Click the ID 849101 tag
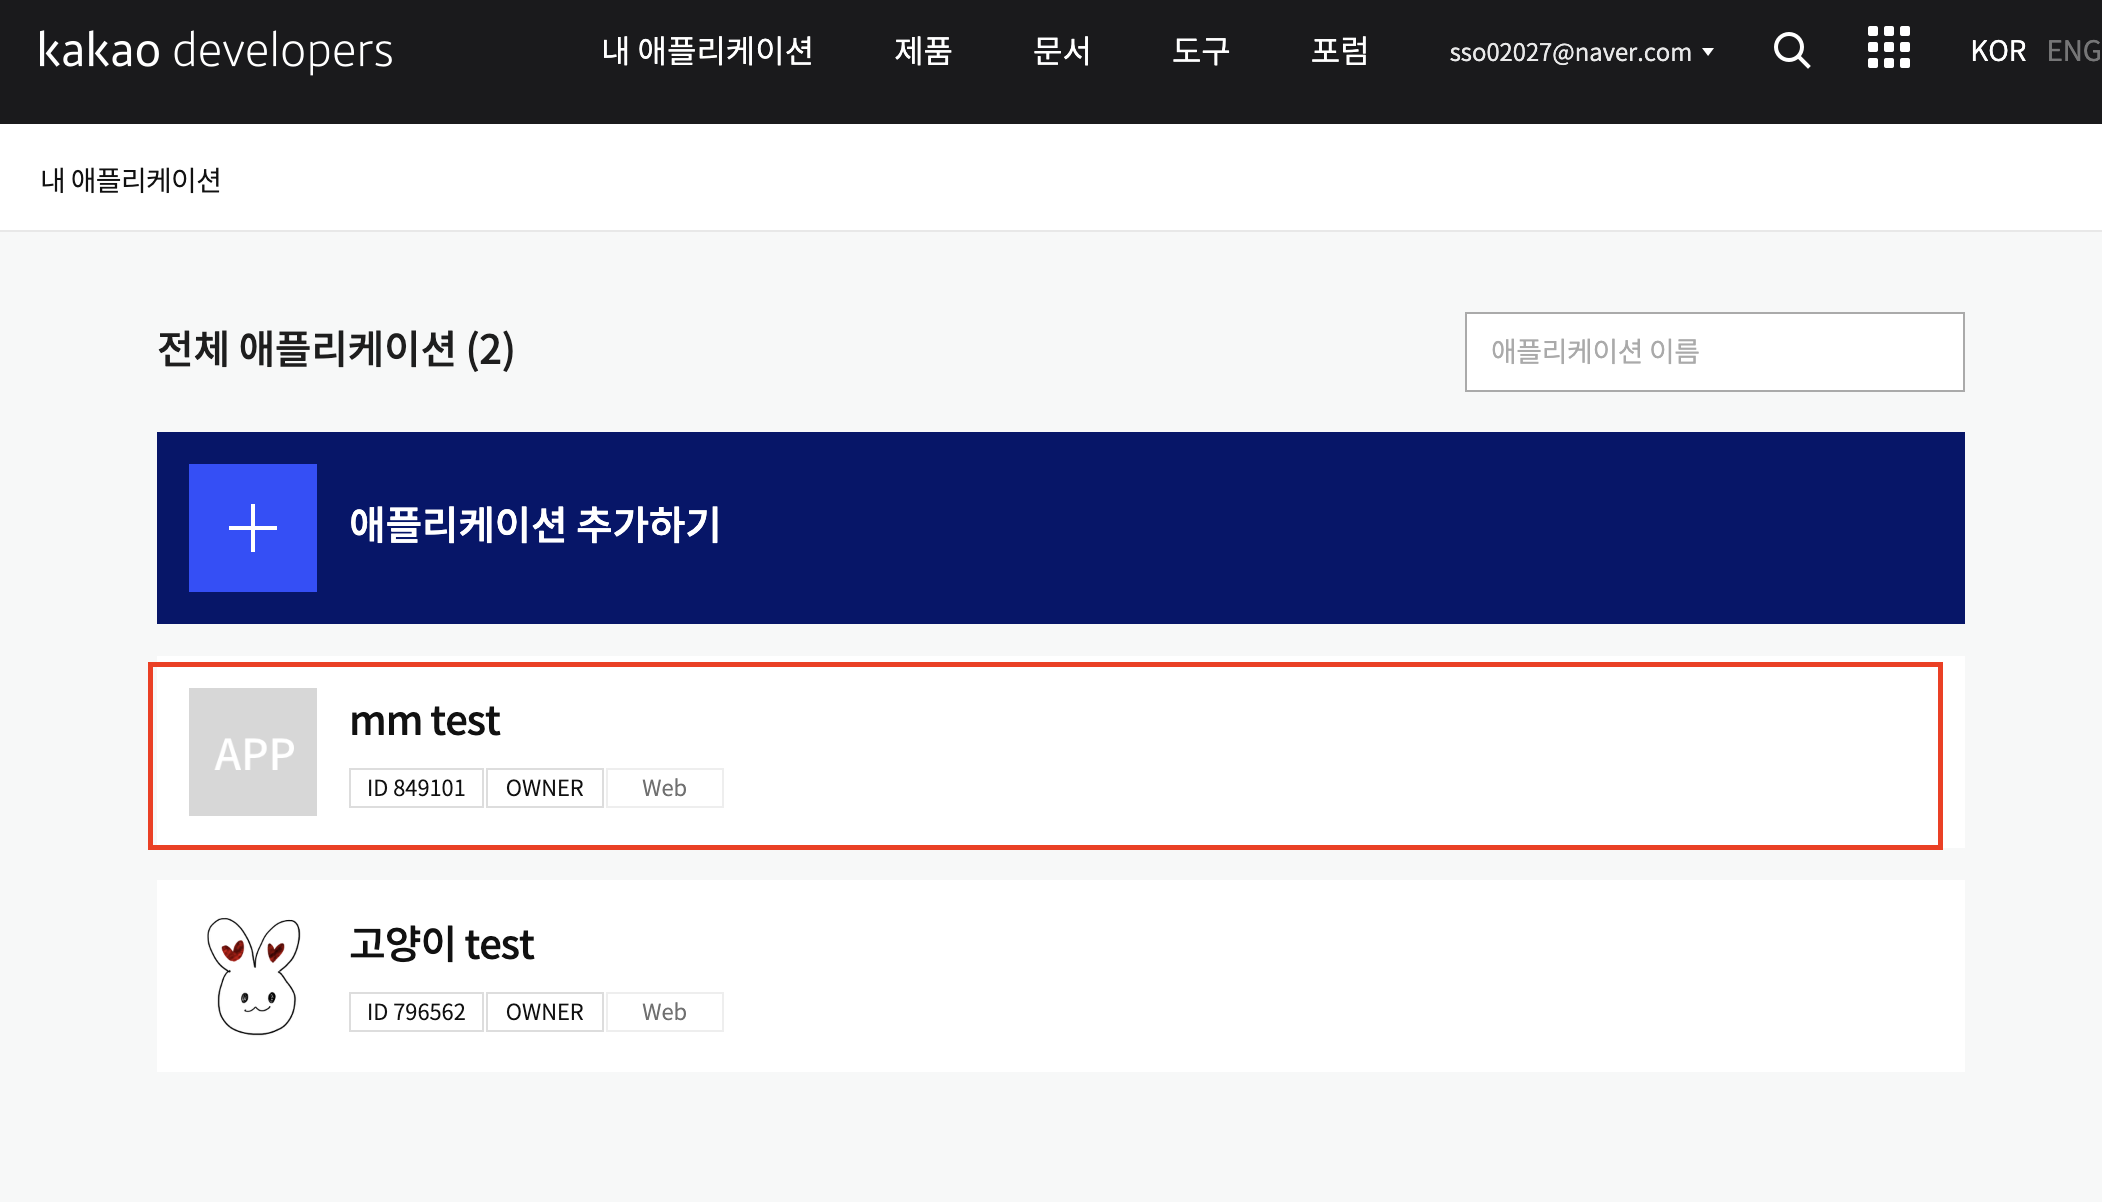 click(x=416, y=788)
